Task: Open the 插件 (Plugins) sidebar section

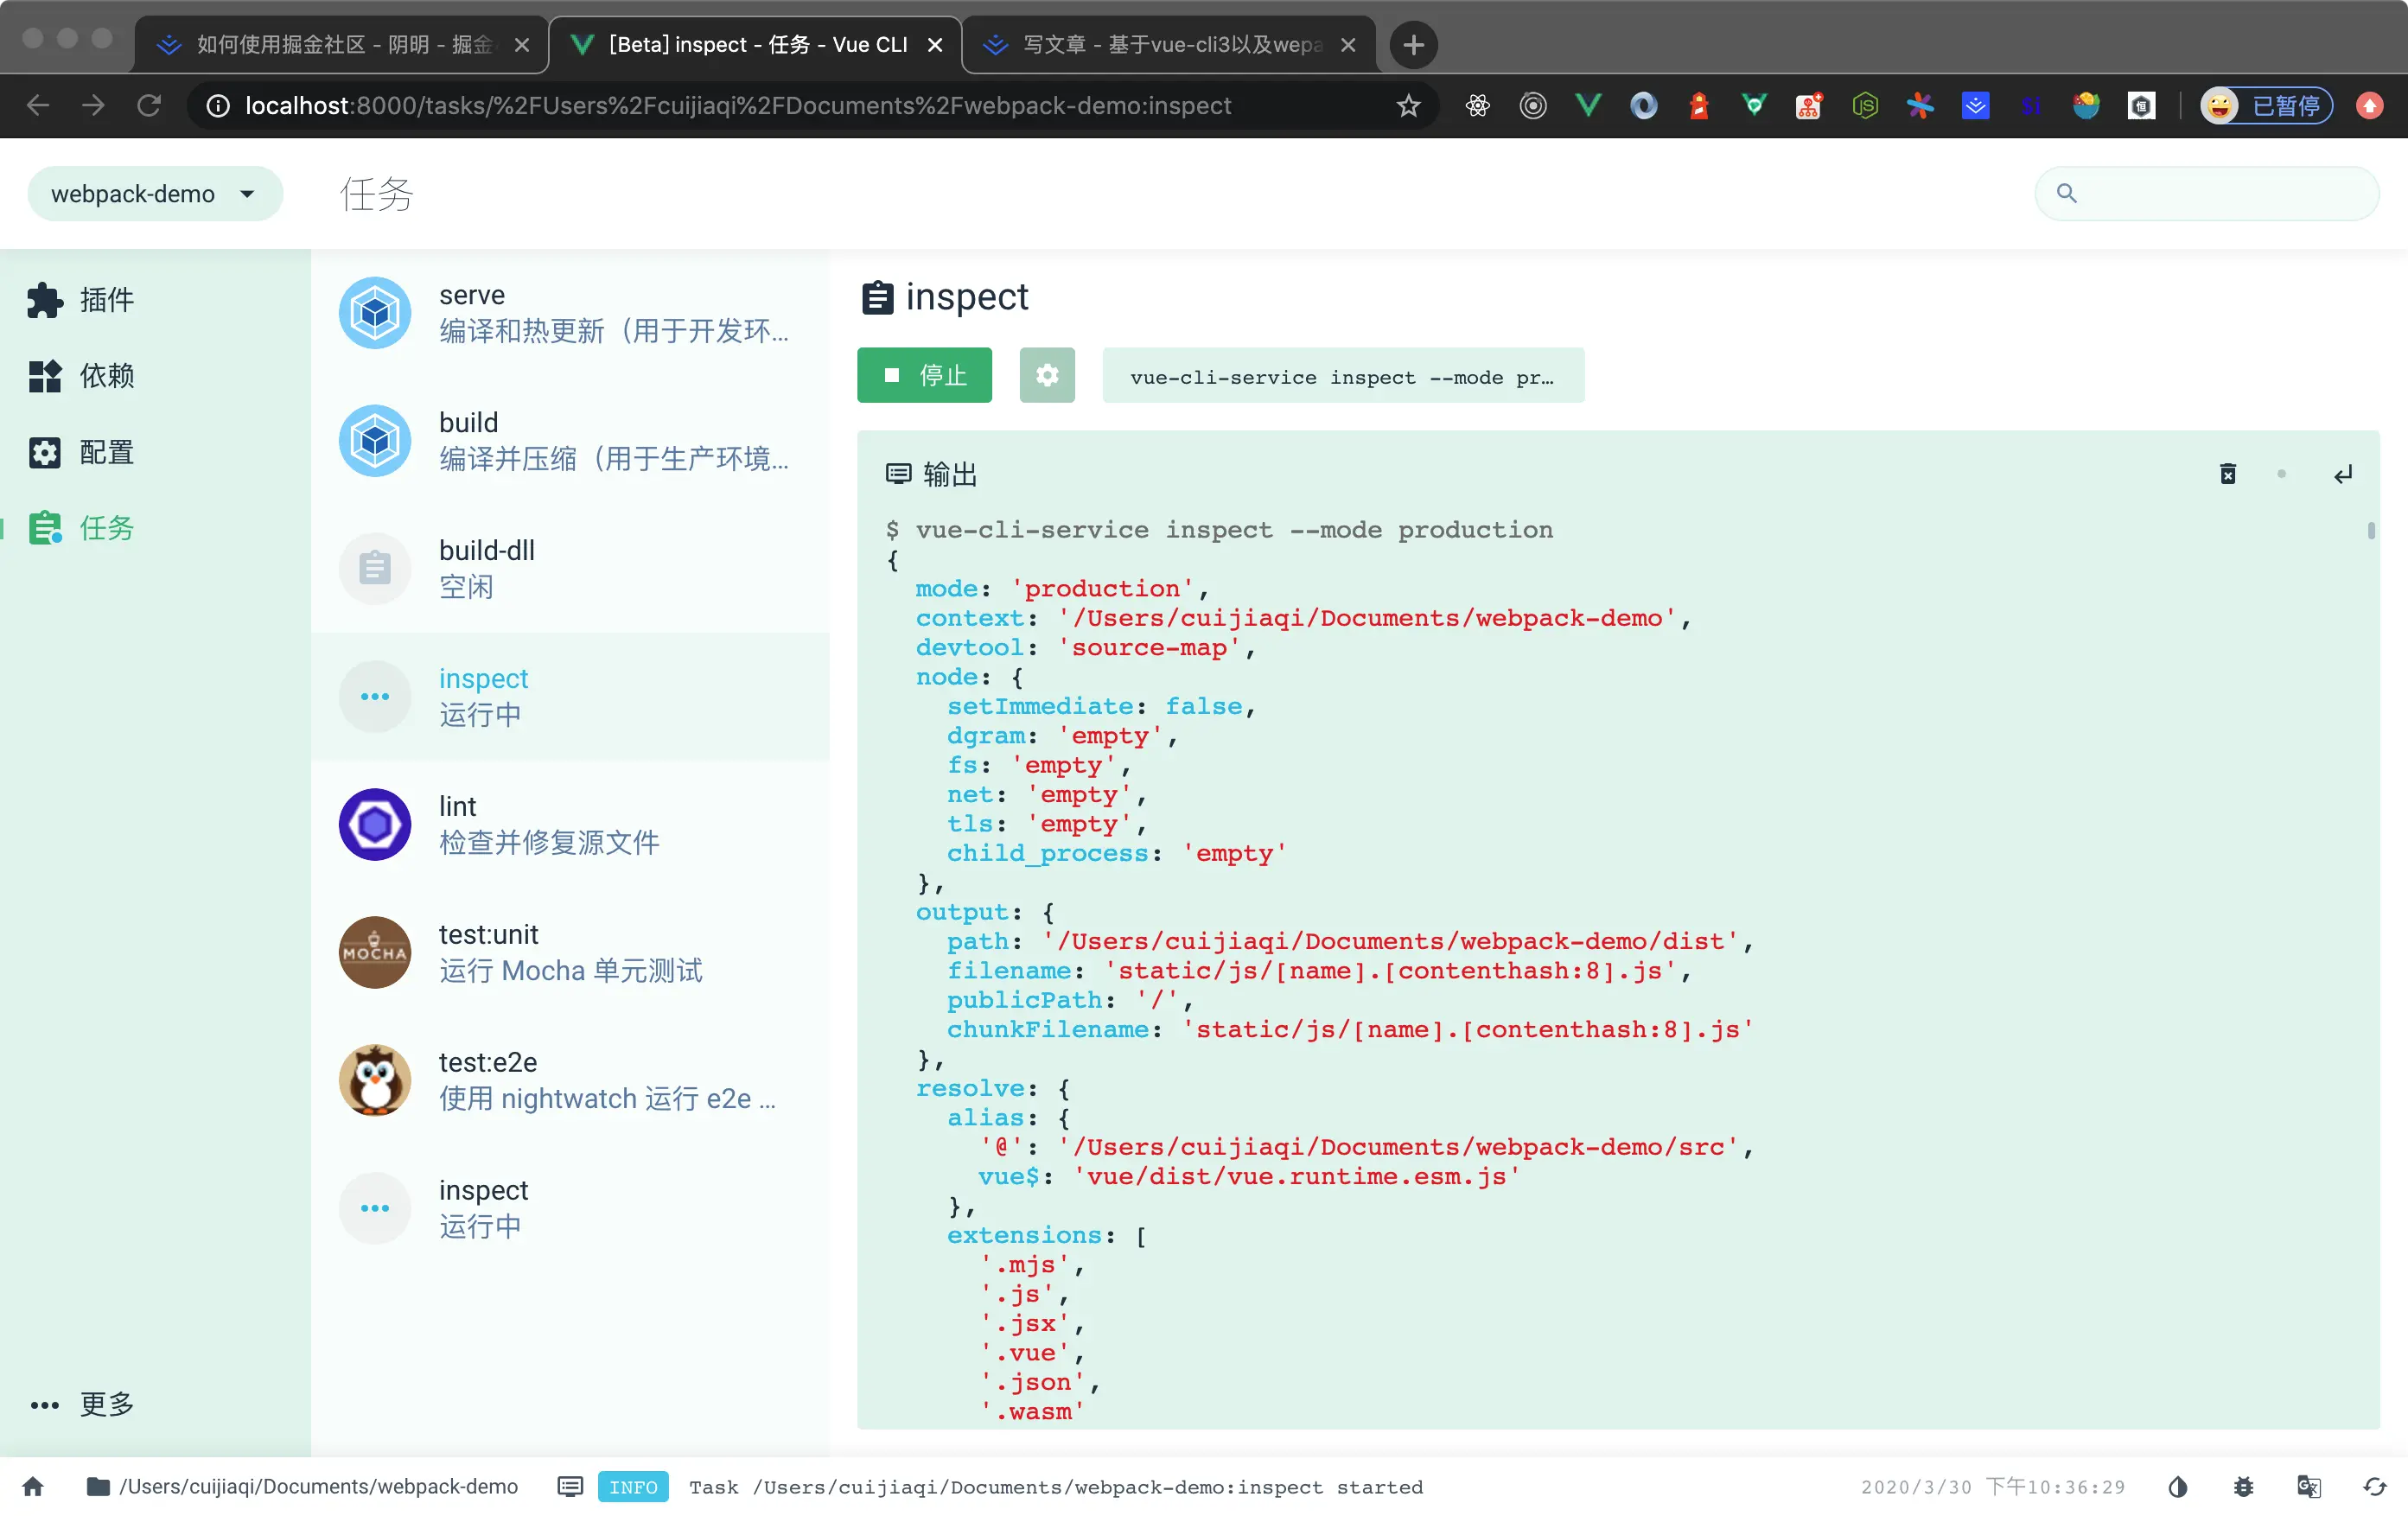Action: [x=105, y=300]
